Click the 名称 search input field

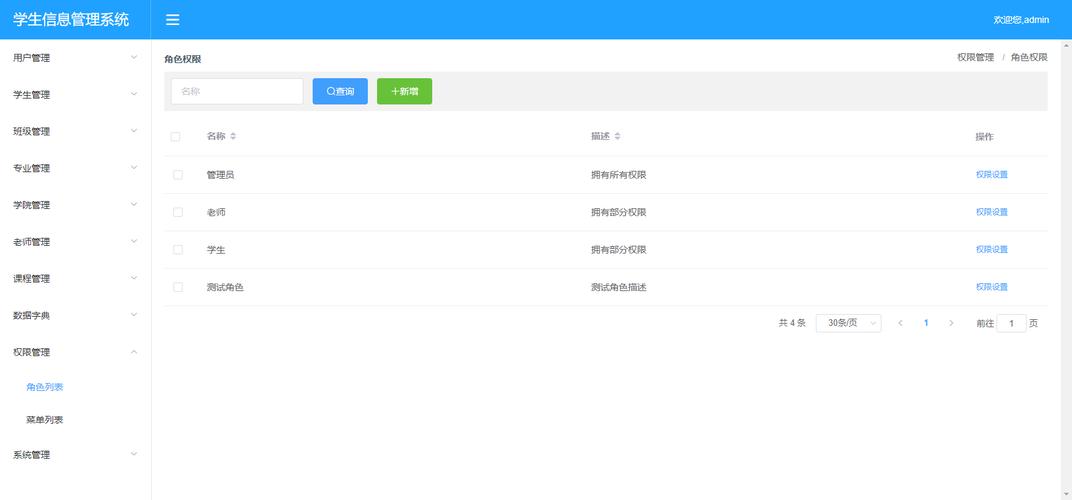coord(237,91)
